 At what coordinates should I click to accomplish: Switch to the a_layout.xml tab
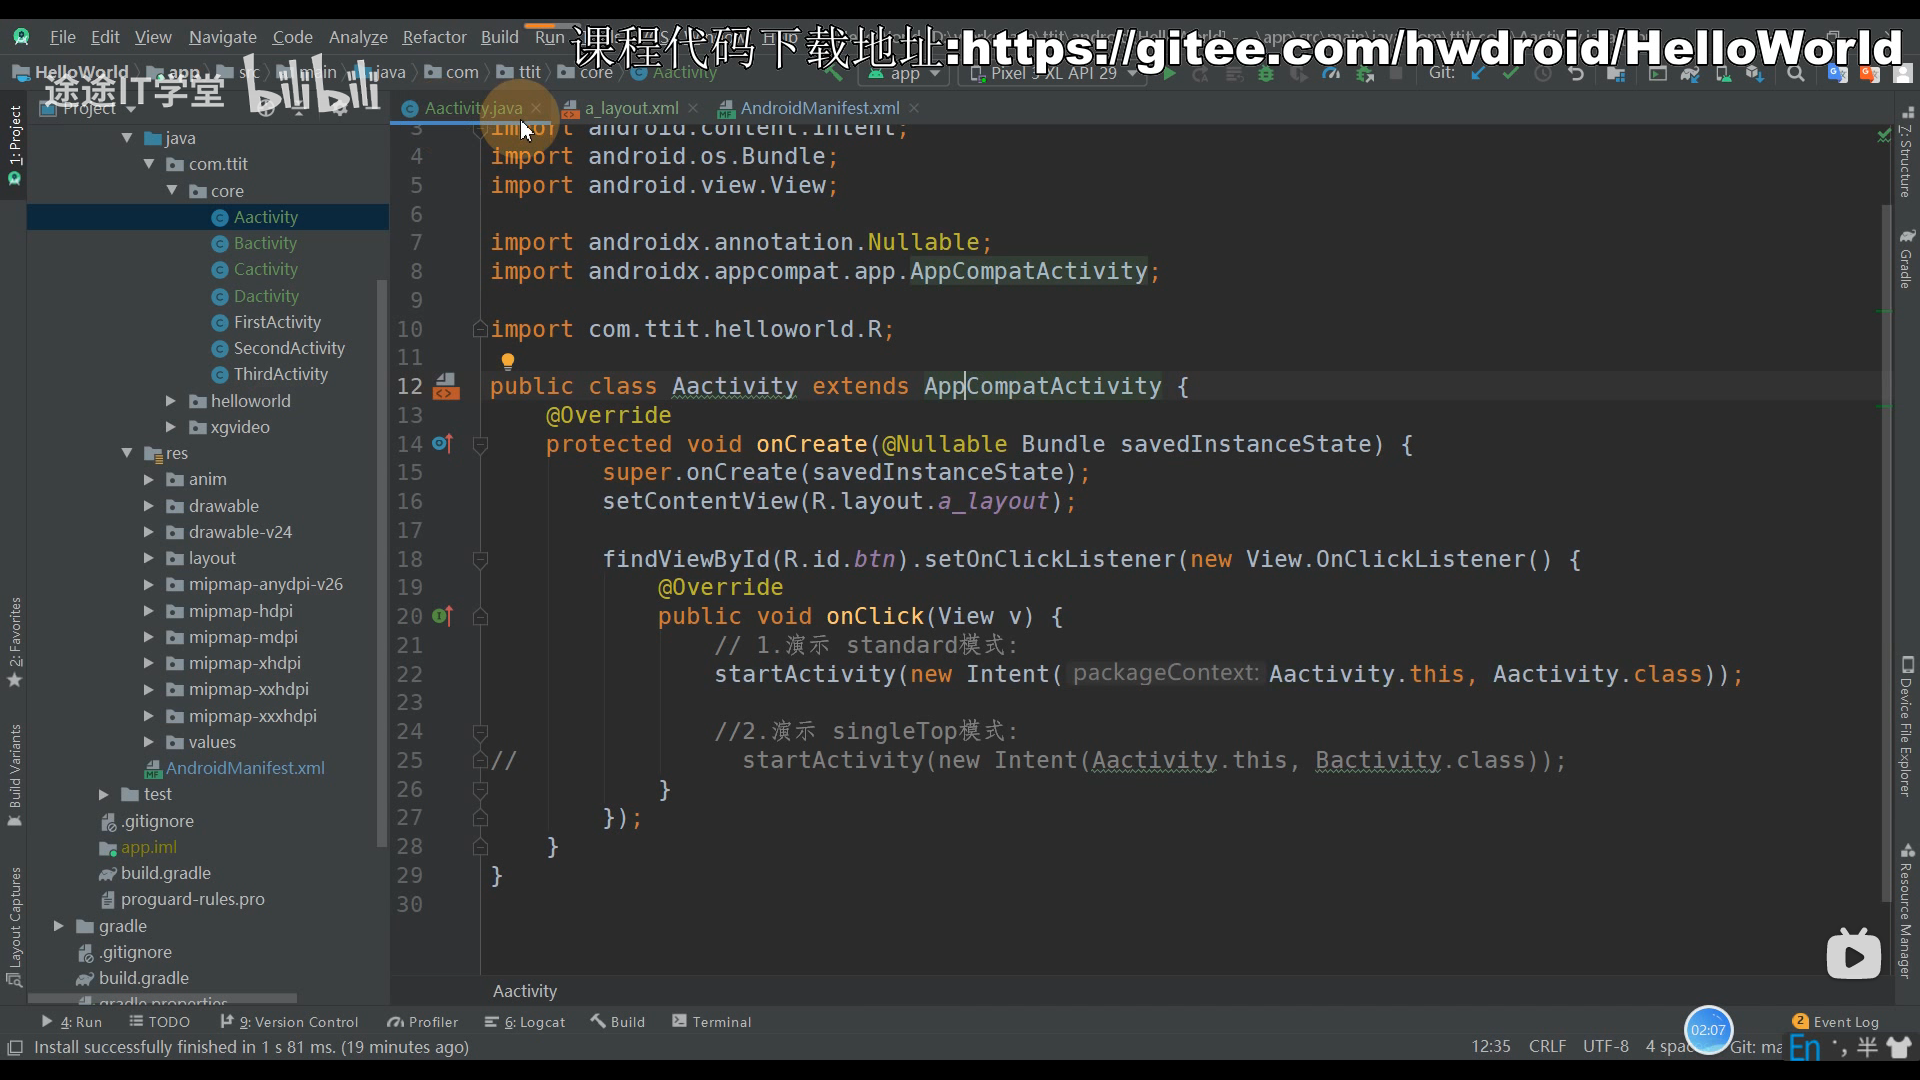click(630, 108)
